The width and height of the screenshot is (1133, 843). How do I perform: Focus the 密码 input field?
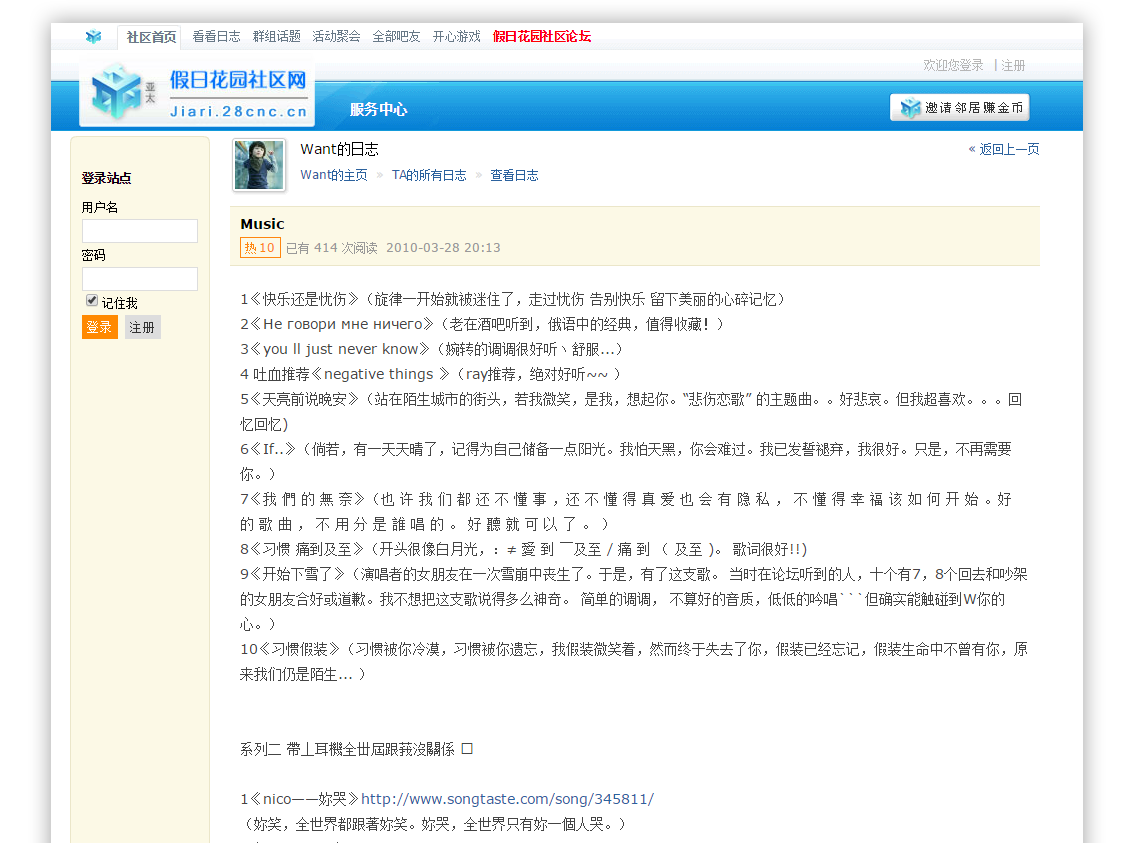click(x=139, y=279)
